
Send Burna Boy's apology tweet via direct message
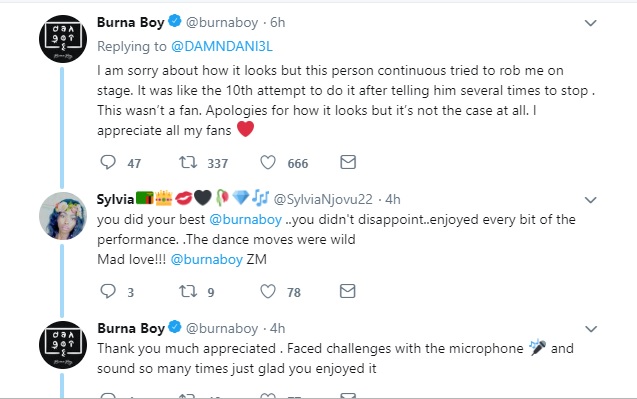pyautogui.click(x=348, y=162)
